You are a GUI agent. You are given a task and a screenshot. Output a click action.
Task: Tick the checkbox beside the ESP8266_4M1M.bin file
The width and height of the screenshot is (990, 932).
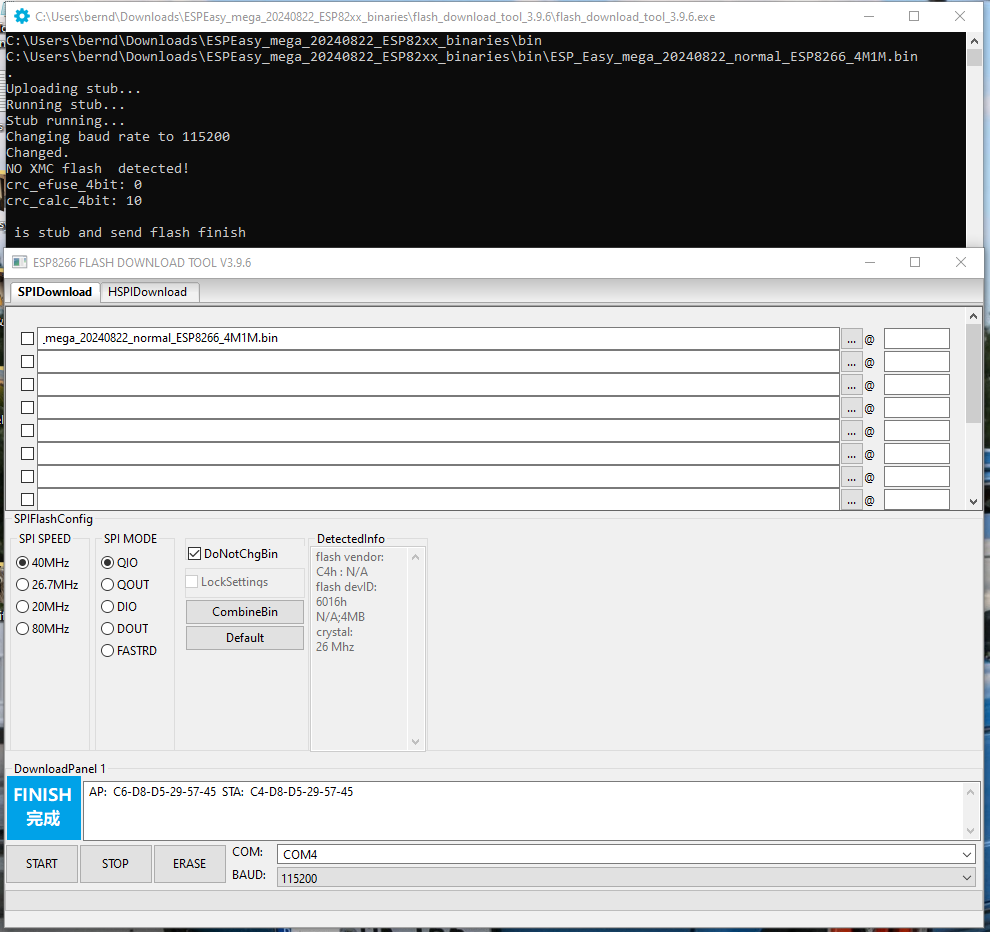point(27,338)
